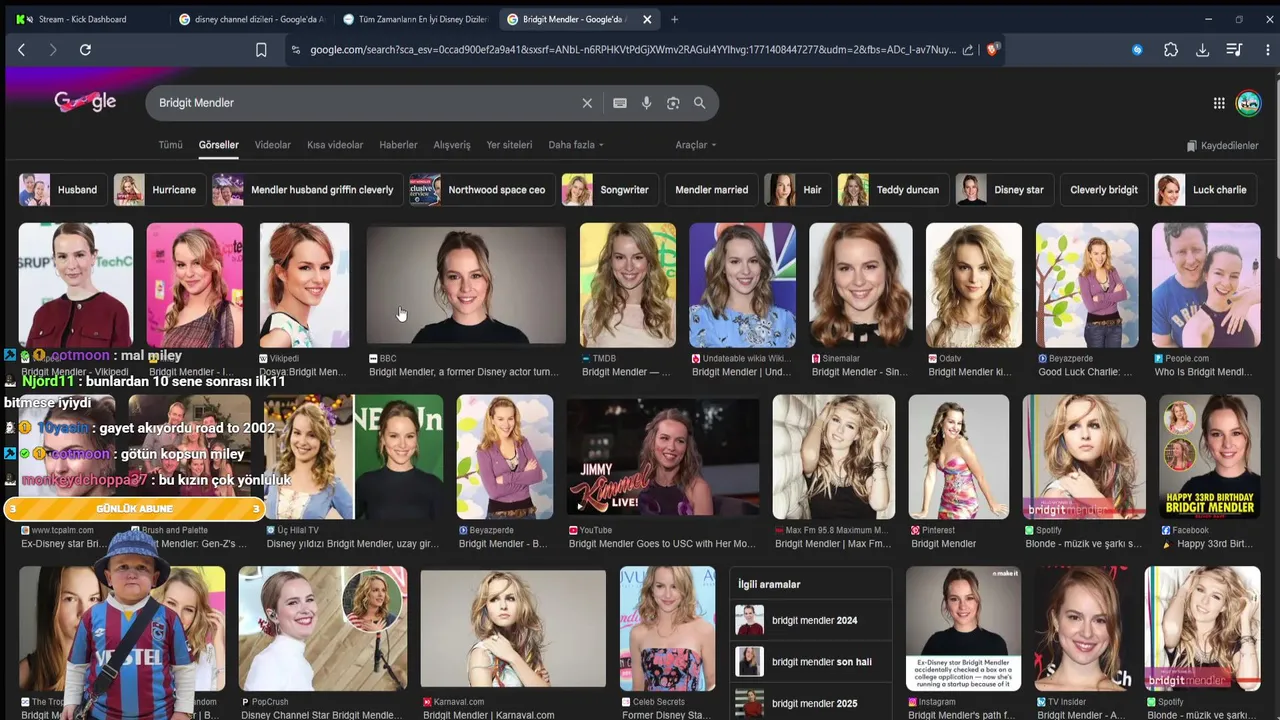Select the Haberler search tab
The height and width of the screenshot is (720, 1280).
(x=398, y=145)
